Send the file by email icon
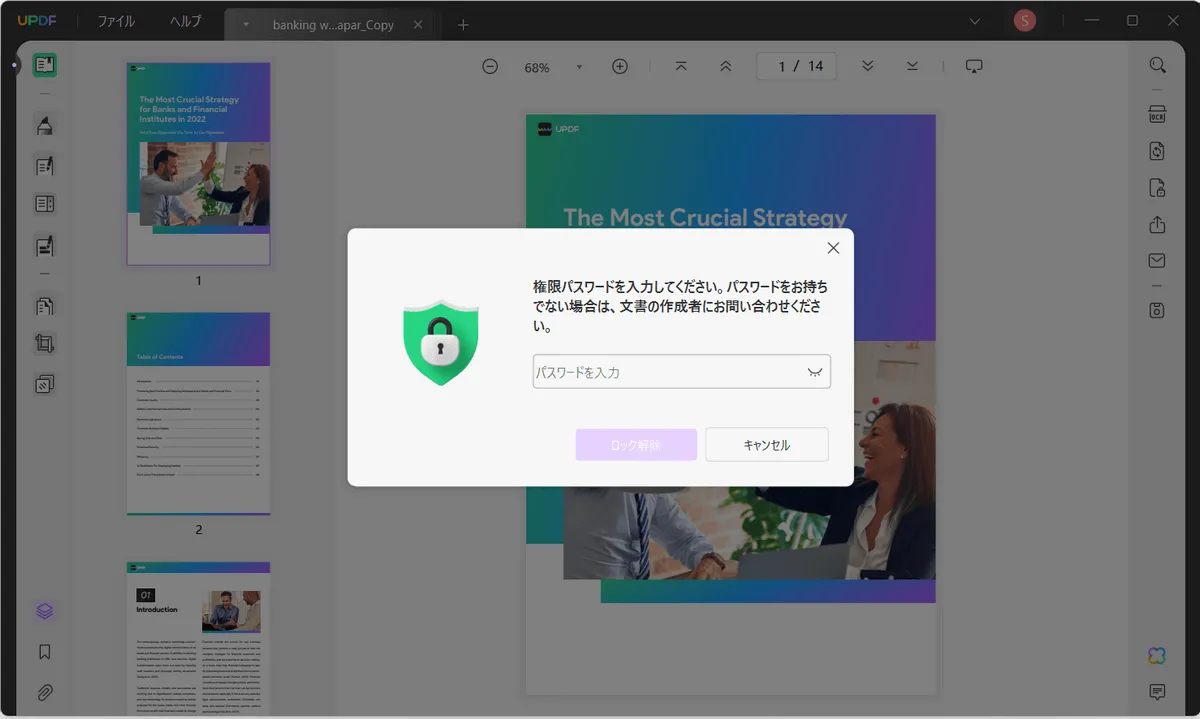The image size is (1200, 719). pyautogui.click(x=1157, y=261)
